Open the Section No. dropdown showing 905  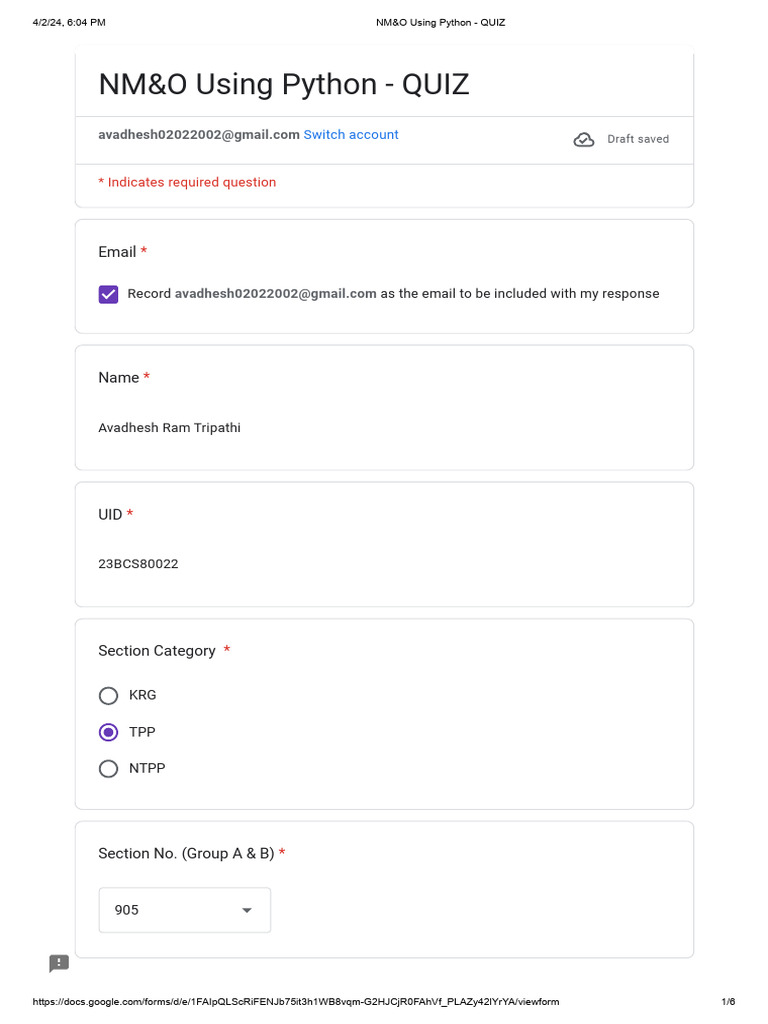[184, 910]
